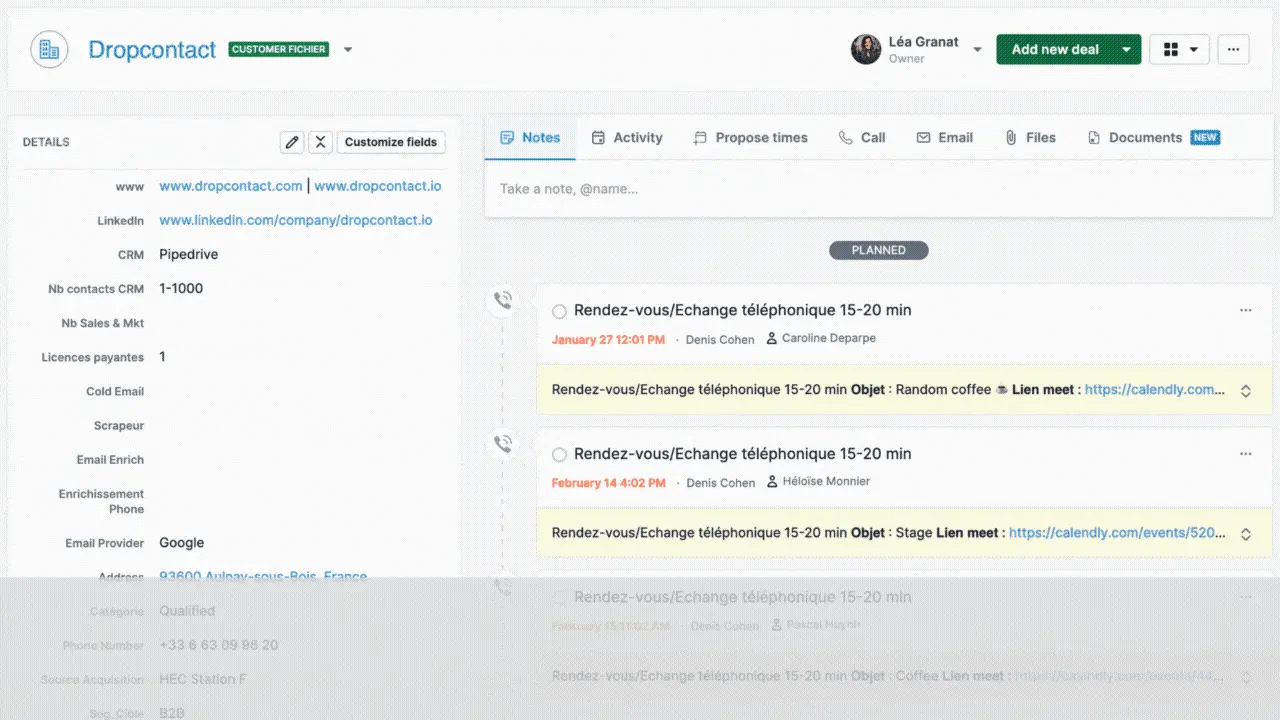
Task: Expand the Stage activity note
Action: [x=1246, y=534]
